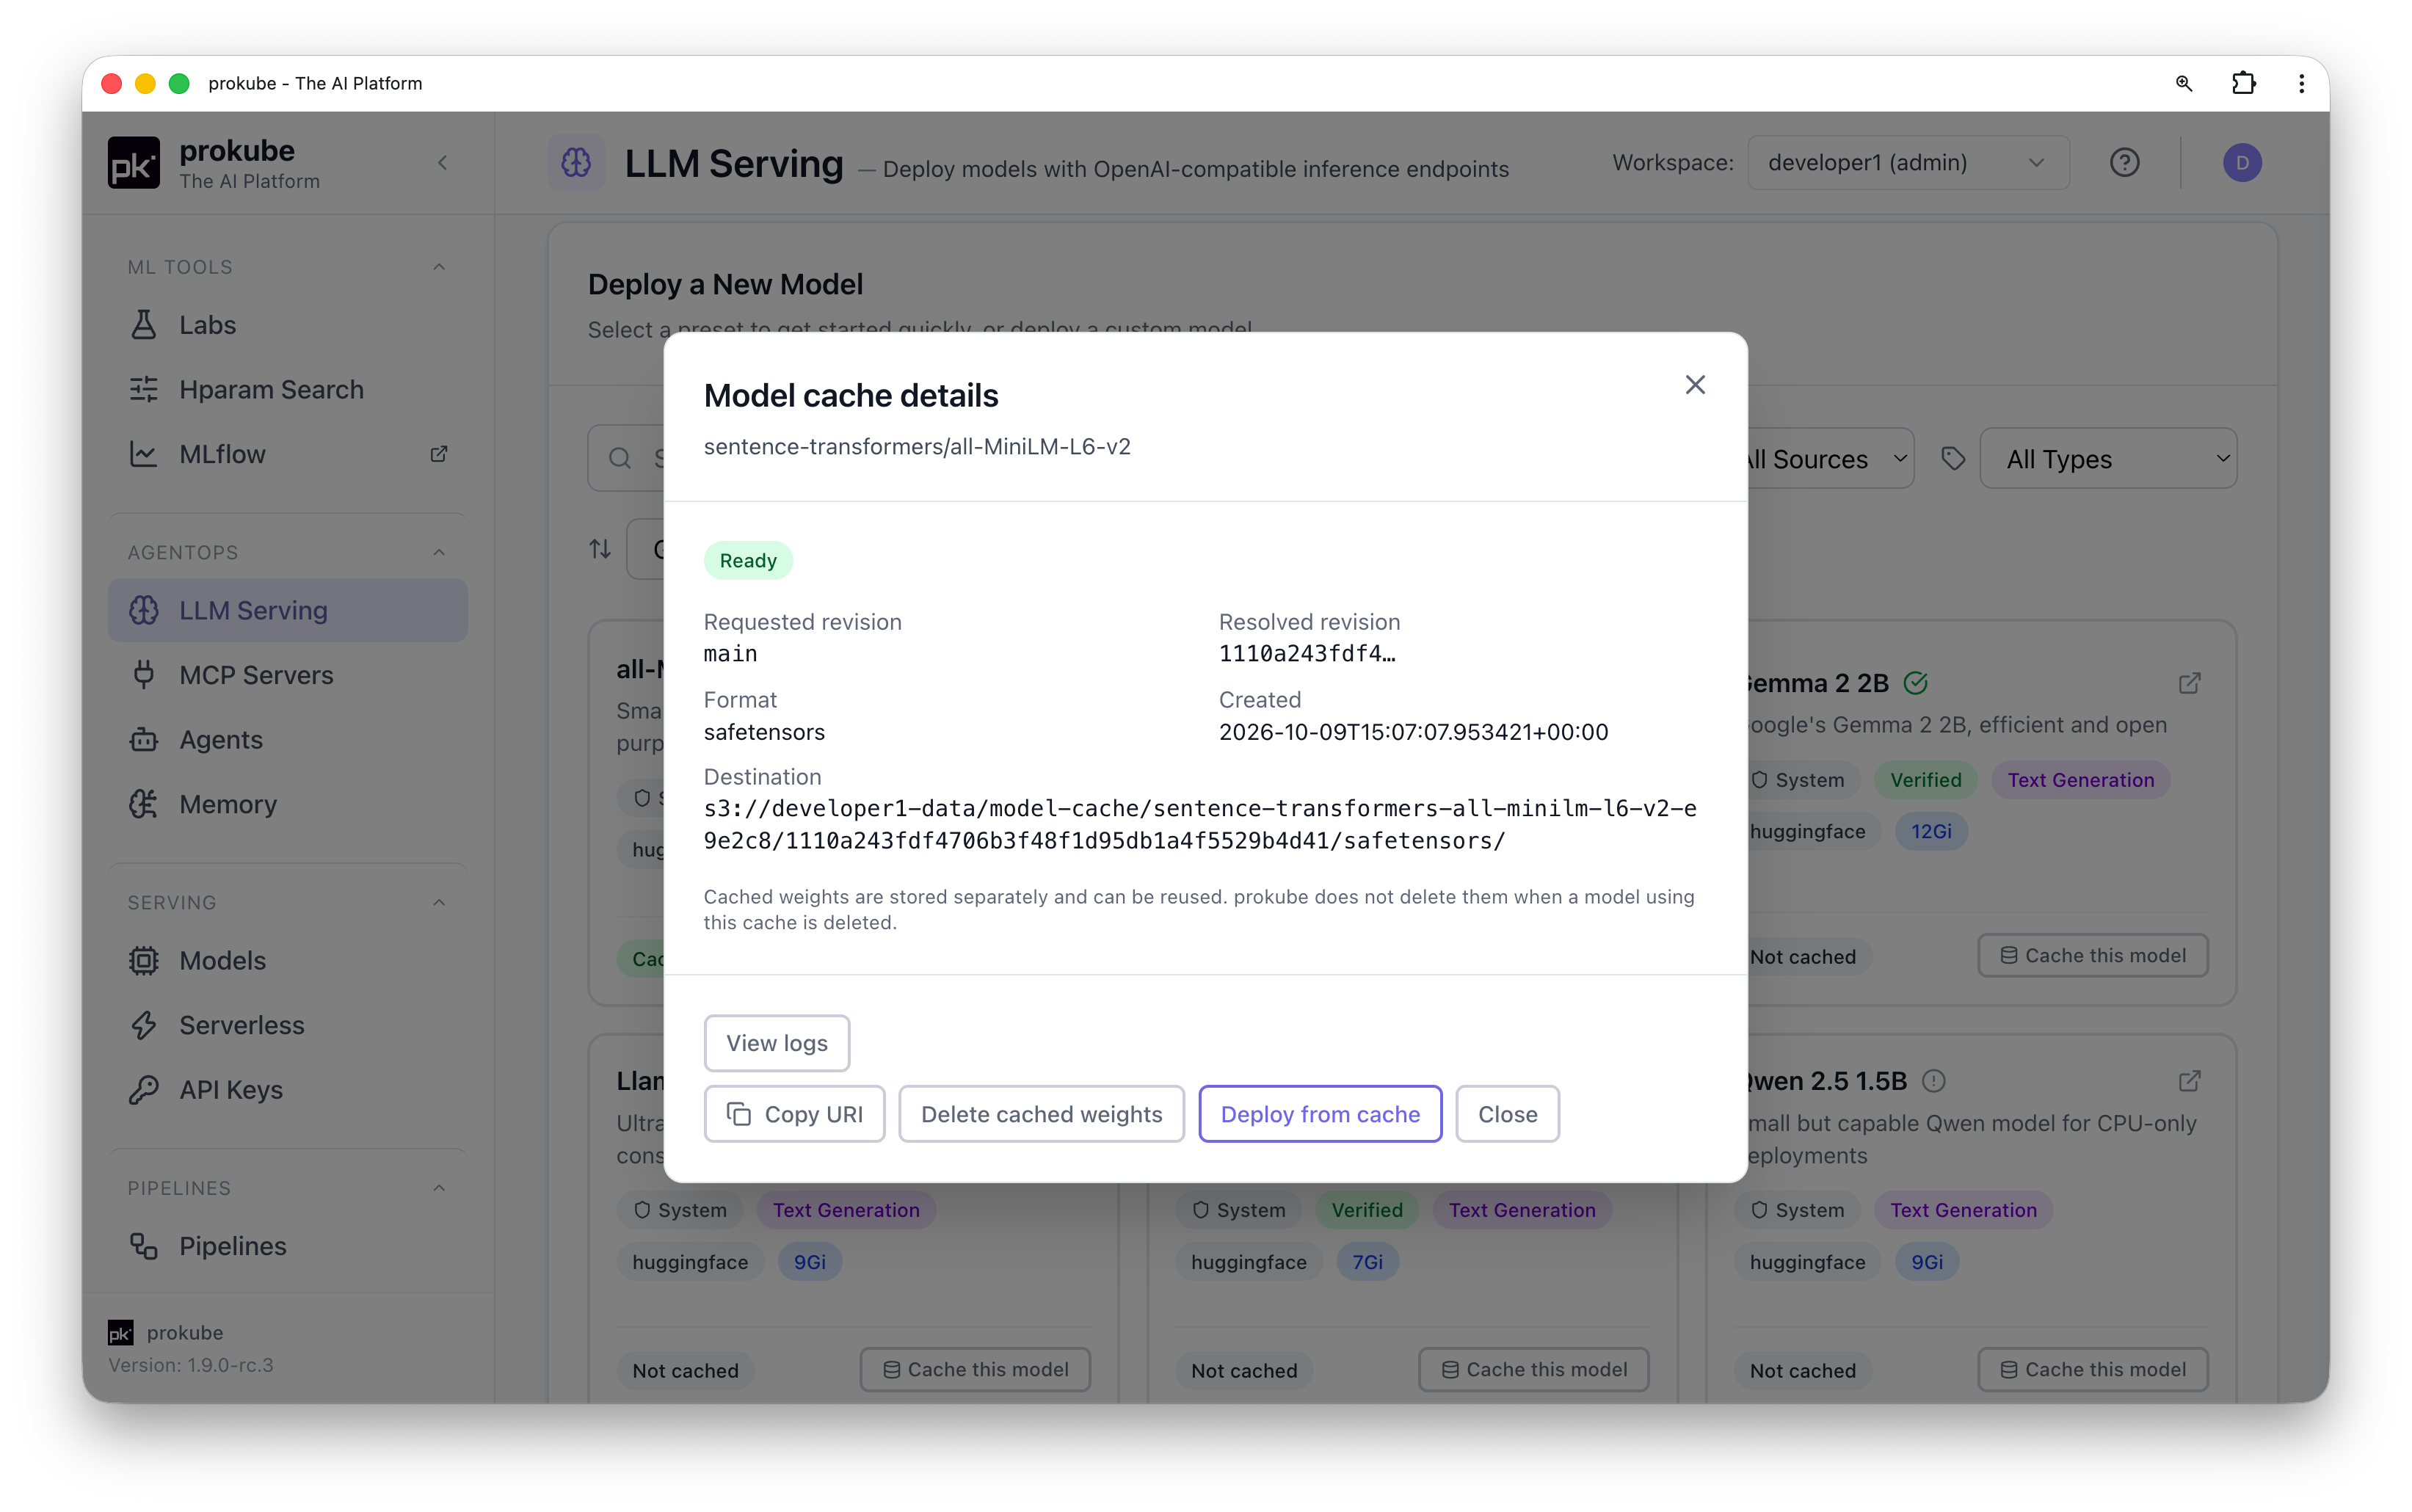Dismiss dialog with the Close button
This screenshot has width=2412, height=1512.
(1507, 1114)
